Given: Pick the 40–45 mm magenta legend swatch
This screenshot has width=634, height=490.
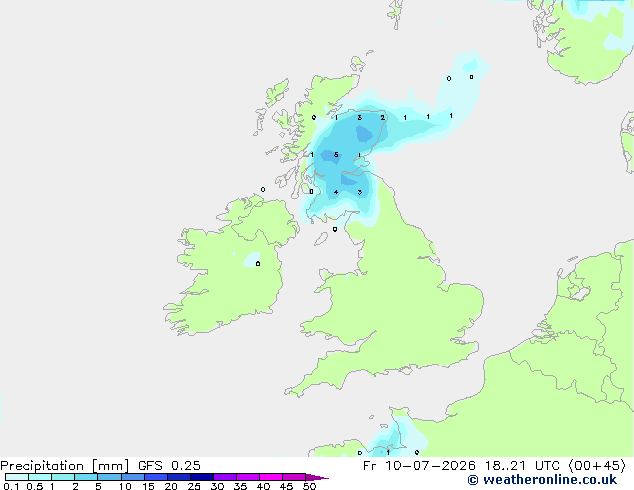Looking at the screenshot, I should [271, 477].
